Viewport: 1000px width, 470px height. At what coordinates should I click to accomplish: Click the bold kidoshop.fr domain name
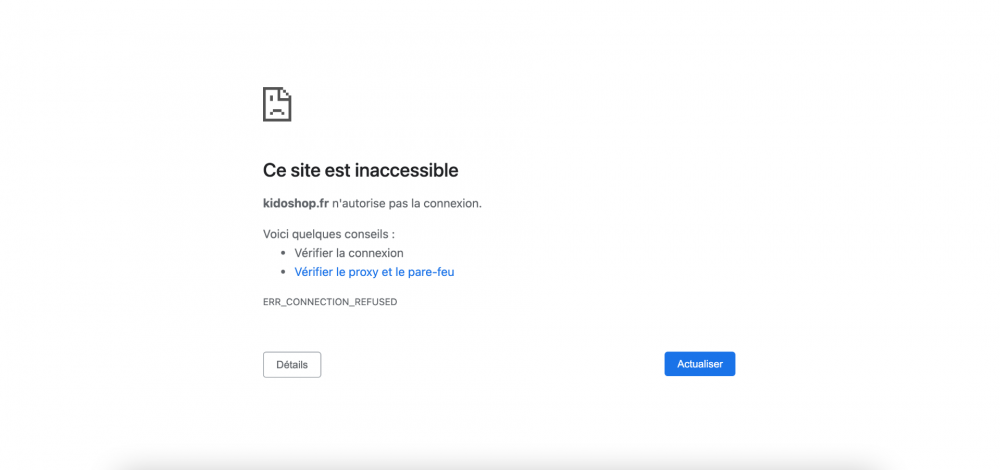click(296, 203)
